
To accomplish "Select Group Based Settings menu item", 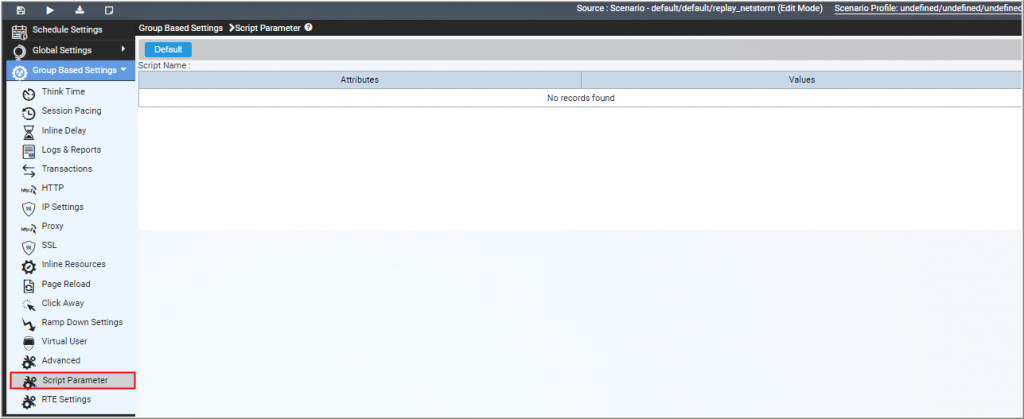I will click(71, 70).
